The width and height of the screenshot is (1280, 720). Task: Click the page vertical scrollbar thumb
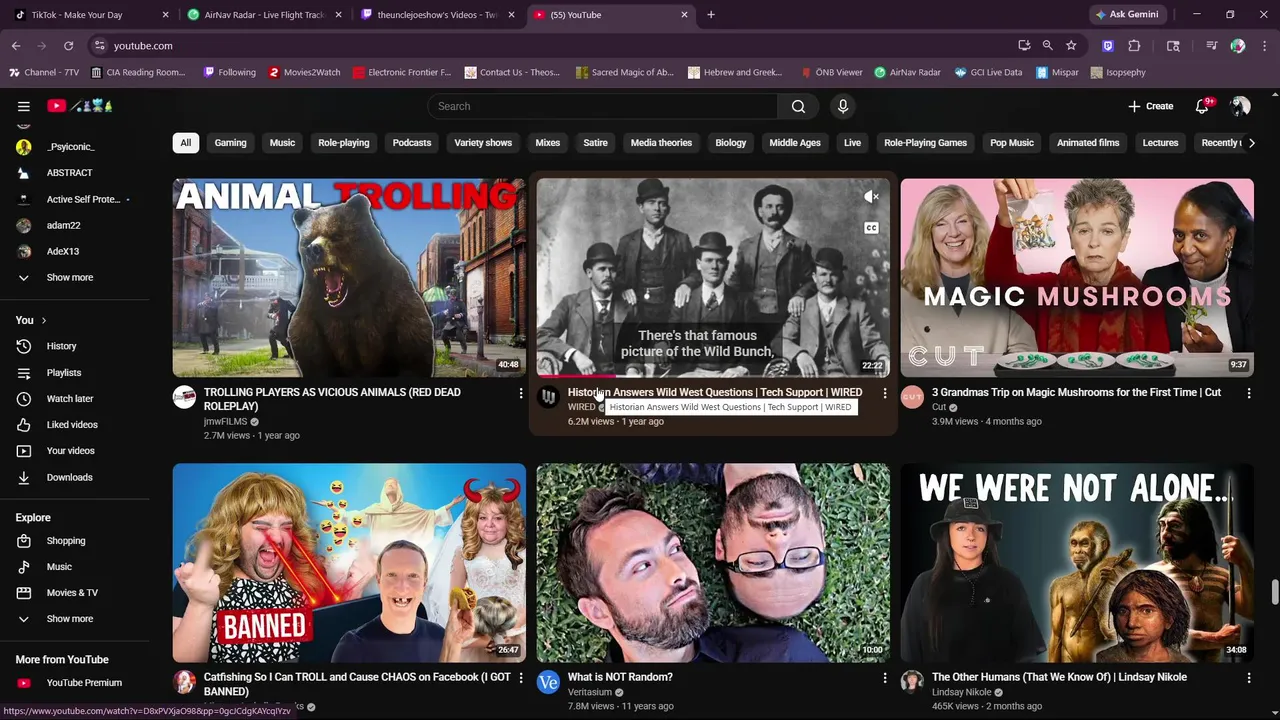(x=1274, y=592)
